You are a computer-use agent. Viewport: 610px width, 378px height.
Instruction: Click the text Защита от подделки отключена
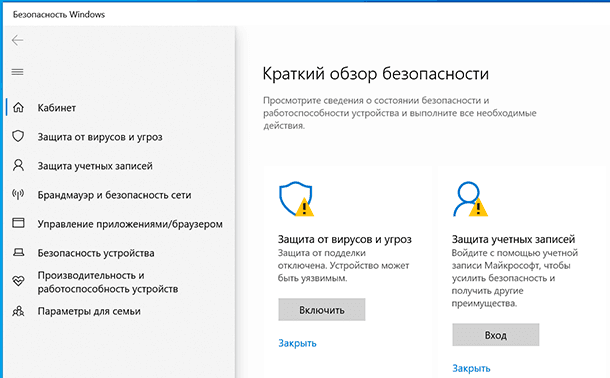point(322,259)
